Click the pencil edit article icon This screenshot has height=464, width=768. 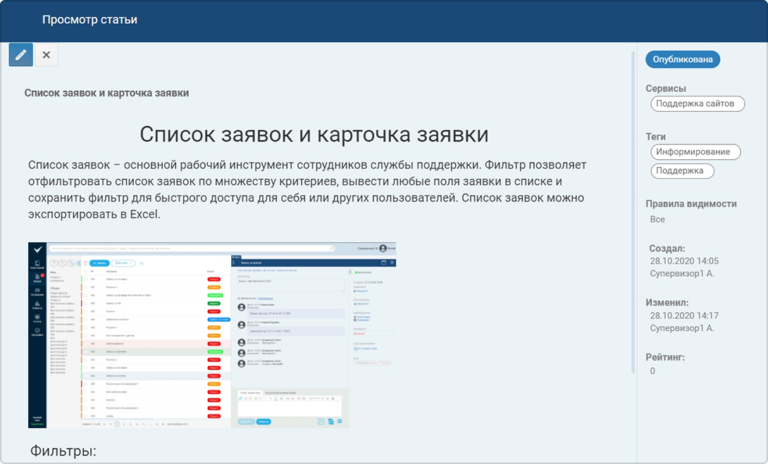tap(21, 54)
